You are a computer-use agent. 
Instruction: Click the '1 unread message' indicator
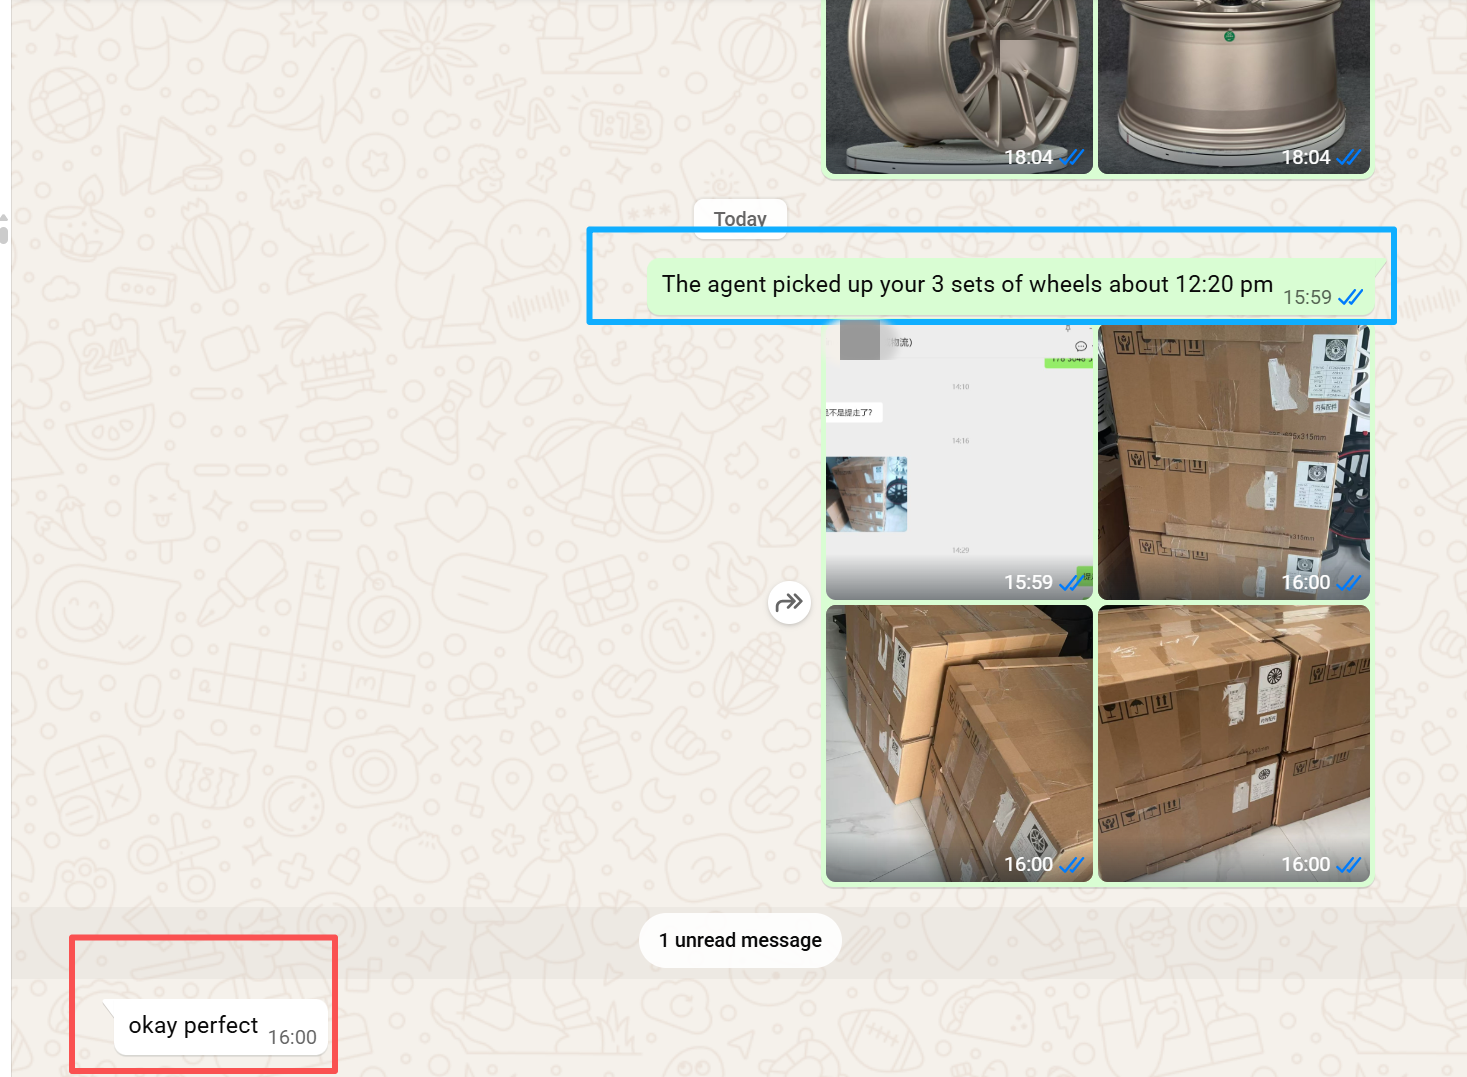click(x=740, y=940)
